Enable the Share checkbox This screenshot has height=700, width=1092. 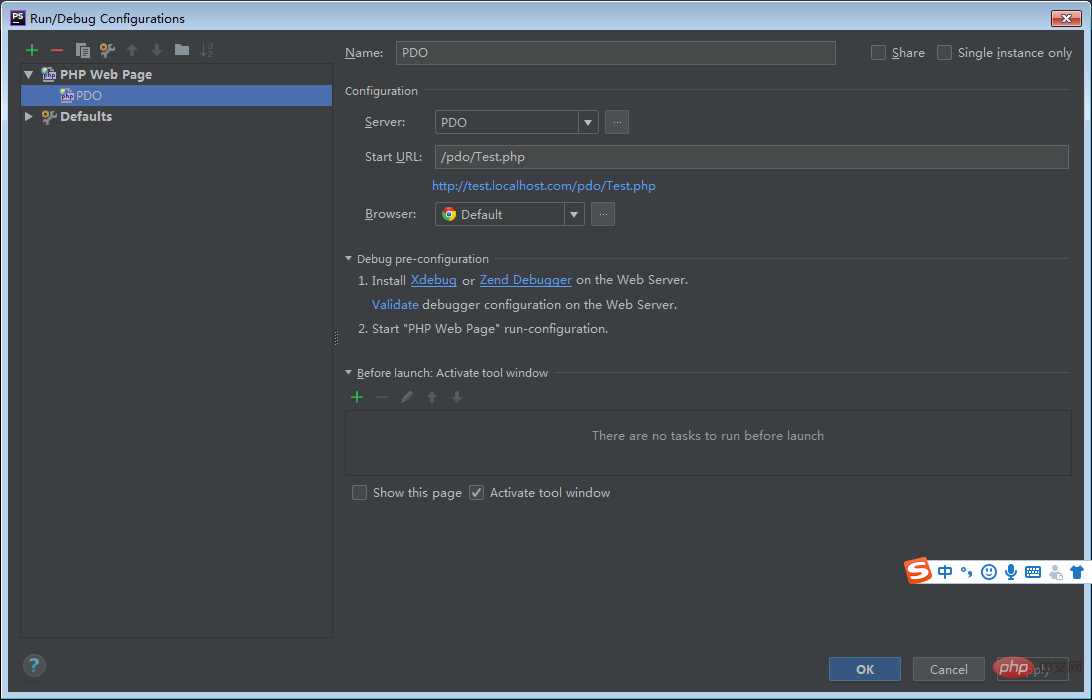tap(878, 52)
